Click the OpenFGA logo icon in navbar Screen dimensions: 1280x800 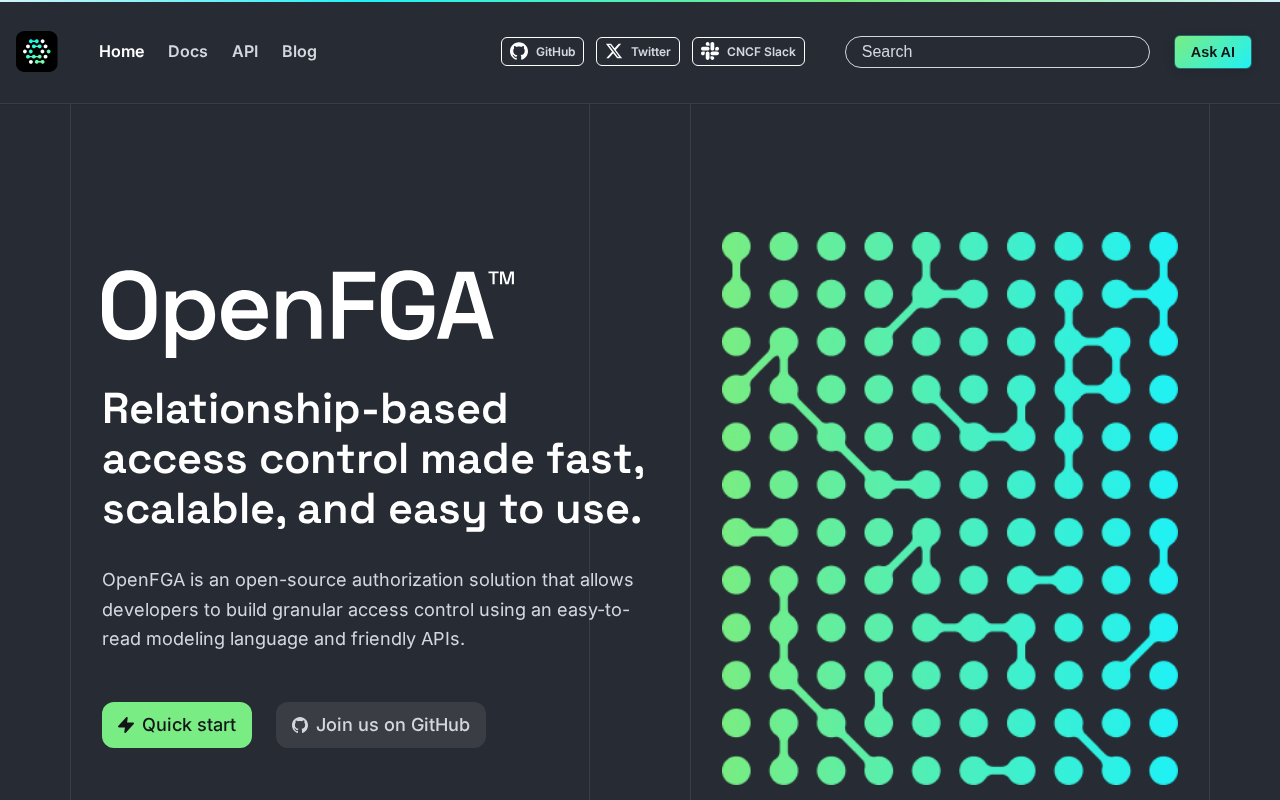pyautogui.click(x=37, y=51)
